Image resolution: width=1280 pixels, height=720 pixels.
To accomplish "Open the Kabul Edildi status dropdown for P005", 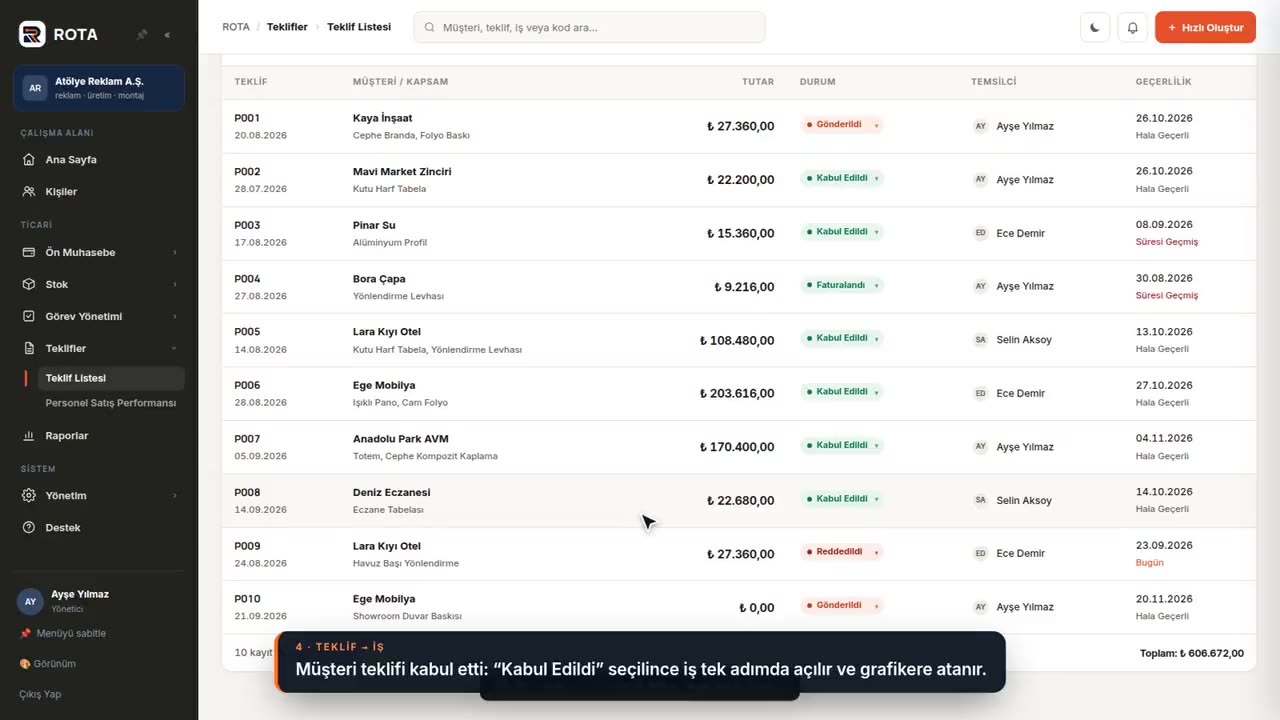I will [842, 338].
